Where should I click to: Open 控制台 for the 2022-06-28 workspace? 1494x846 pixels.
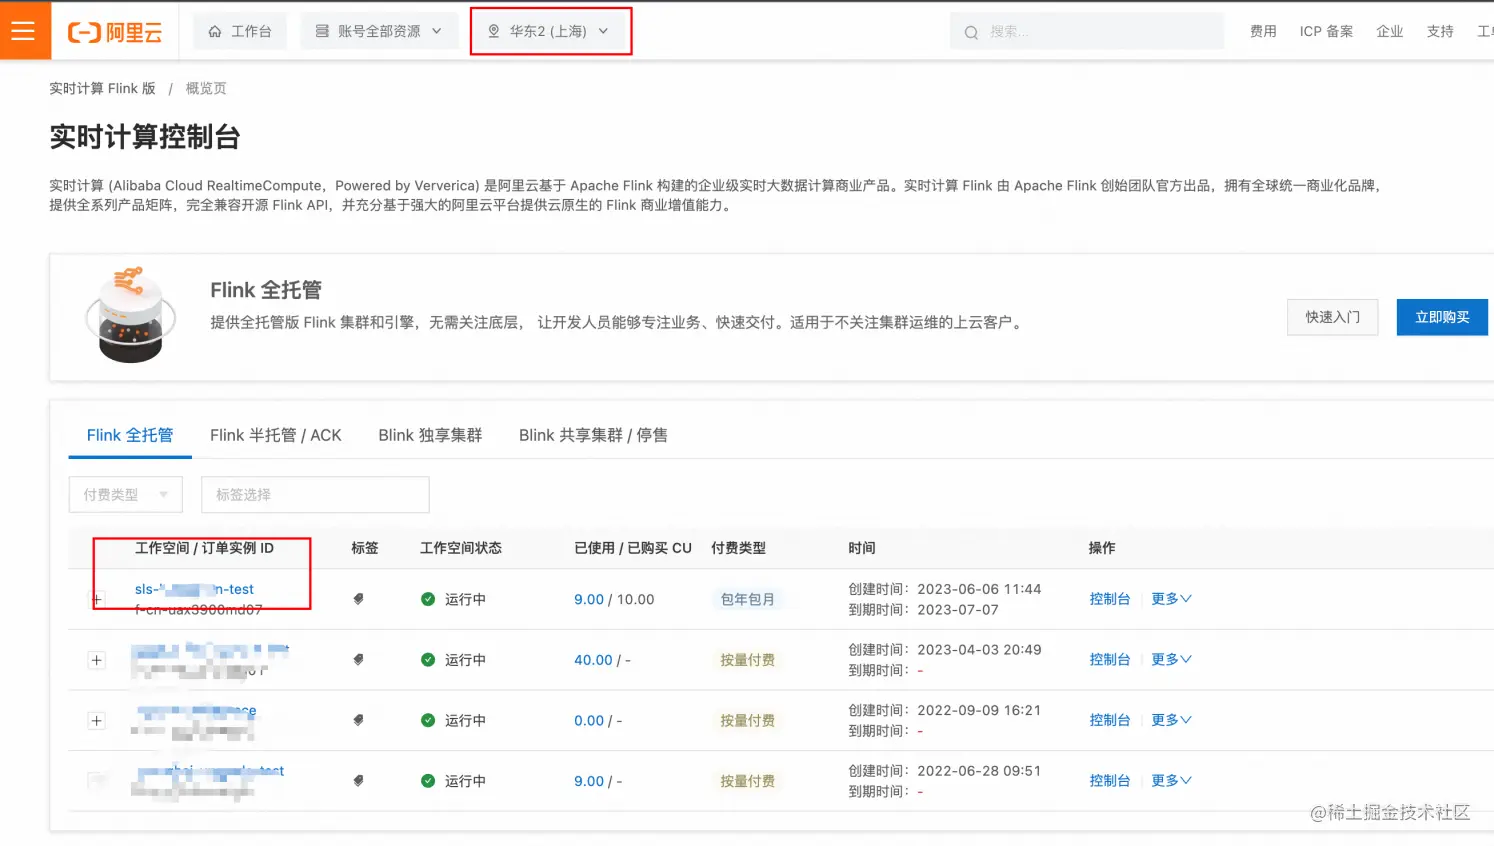pyautogui.click(x=1109, y=781)
